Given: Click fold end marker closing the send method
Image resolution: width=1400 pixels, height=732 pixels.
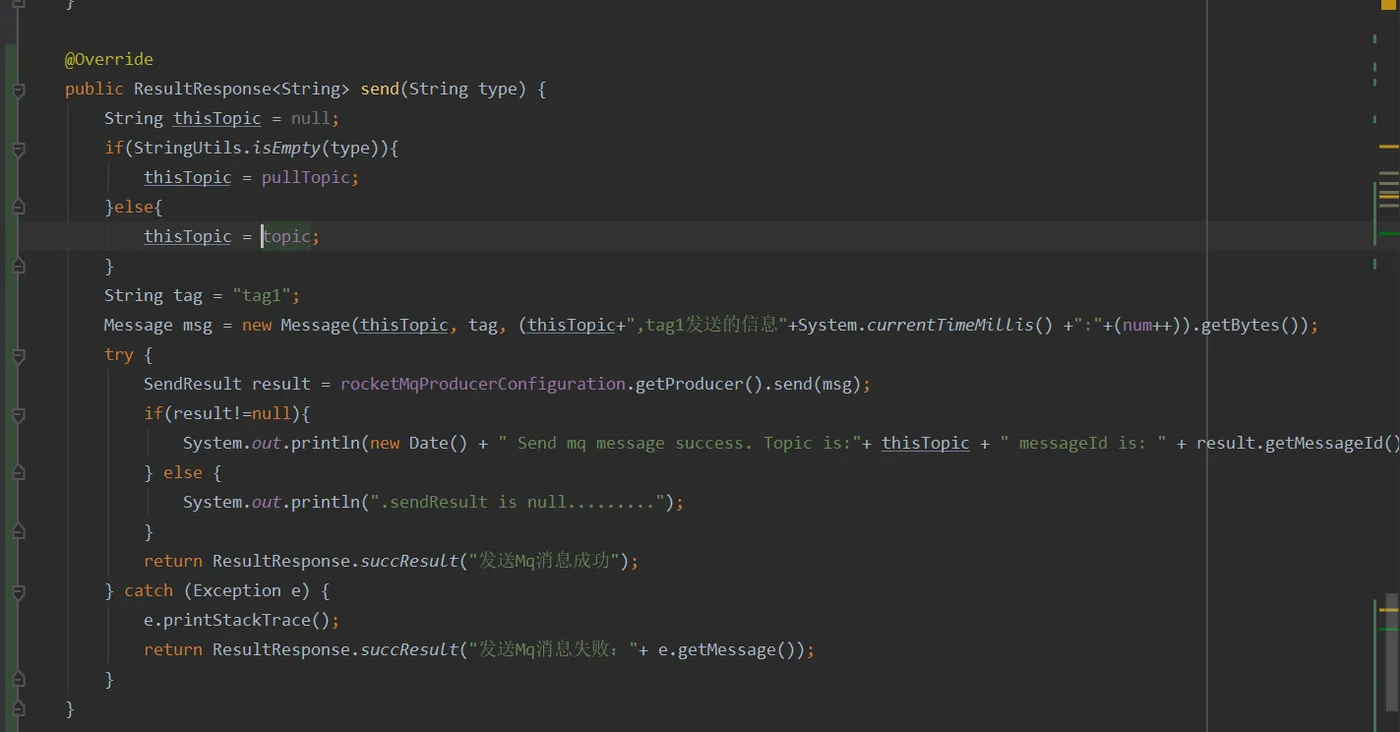Looking at the screenshot, I should click(18, 709).
